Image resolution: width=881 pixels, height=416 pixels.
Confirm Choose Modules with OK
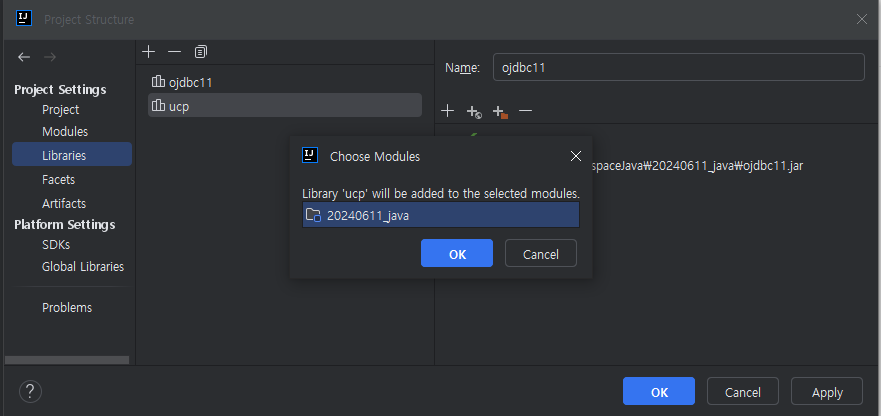(x=457, y=253)
